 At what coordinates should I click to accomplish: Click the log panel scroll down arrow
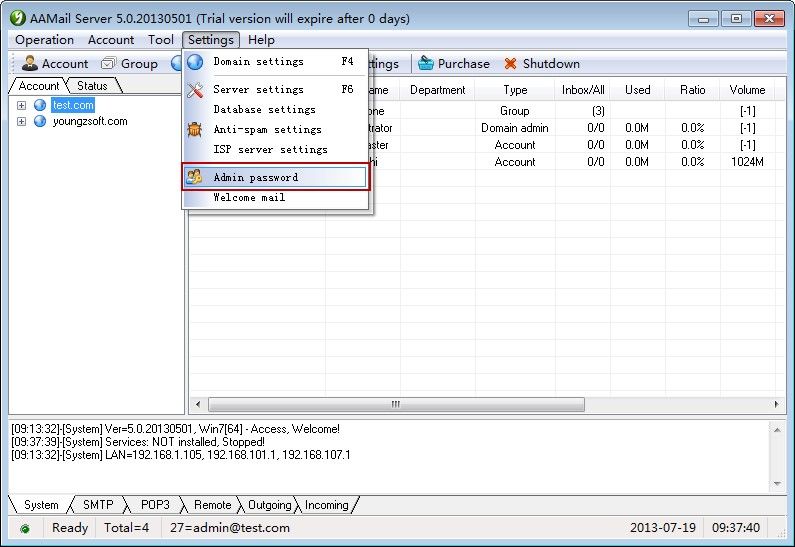point(777,484)
